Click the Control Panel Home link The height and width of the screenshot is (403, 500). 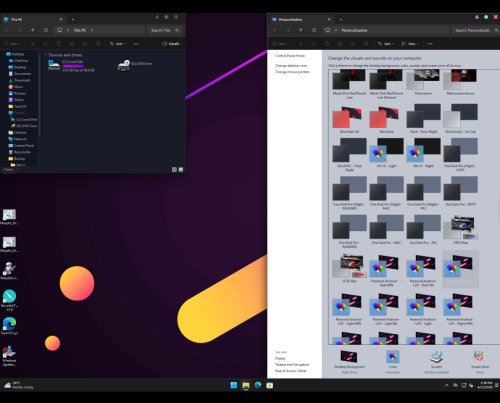(x=290, y=56)
